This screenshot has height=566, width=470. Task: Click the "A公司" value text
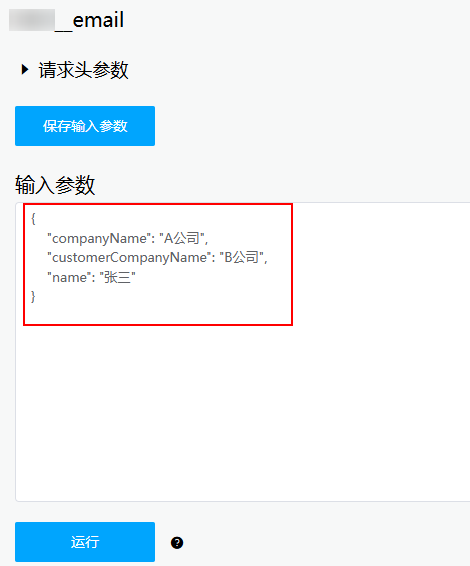point(182,239)
